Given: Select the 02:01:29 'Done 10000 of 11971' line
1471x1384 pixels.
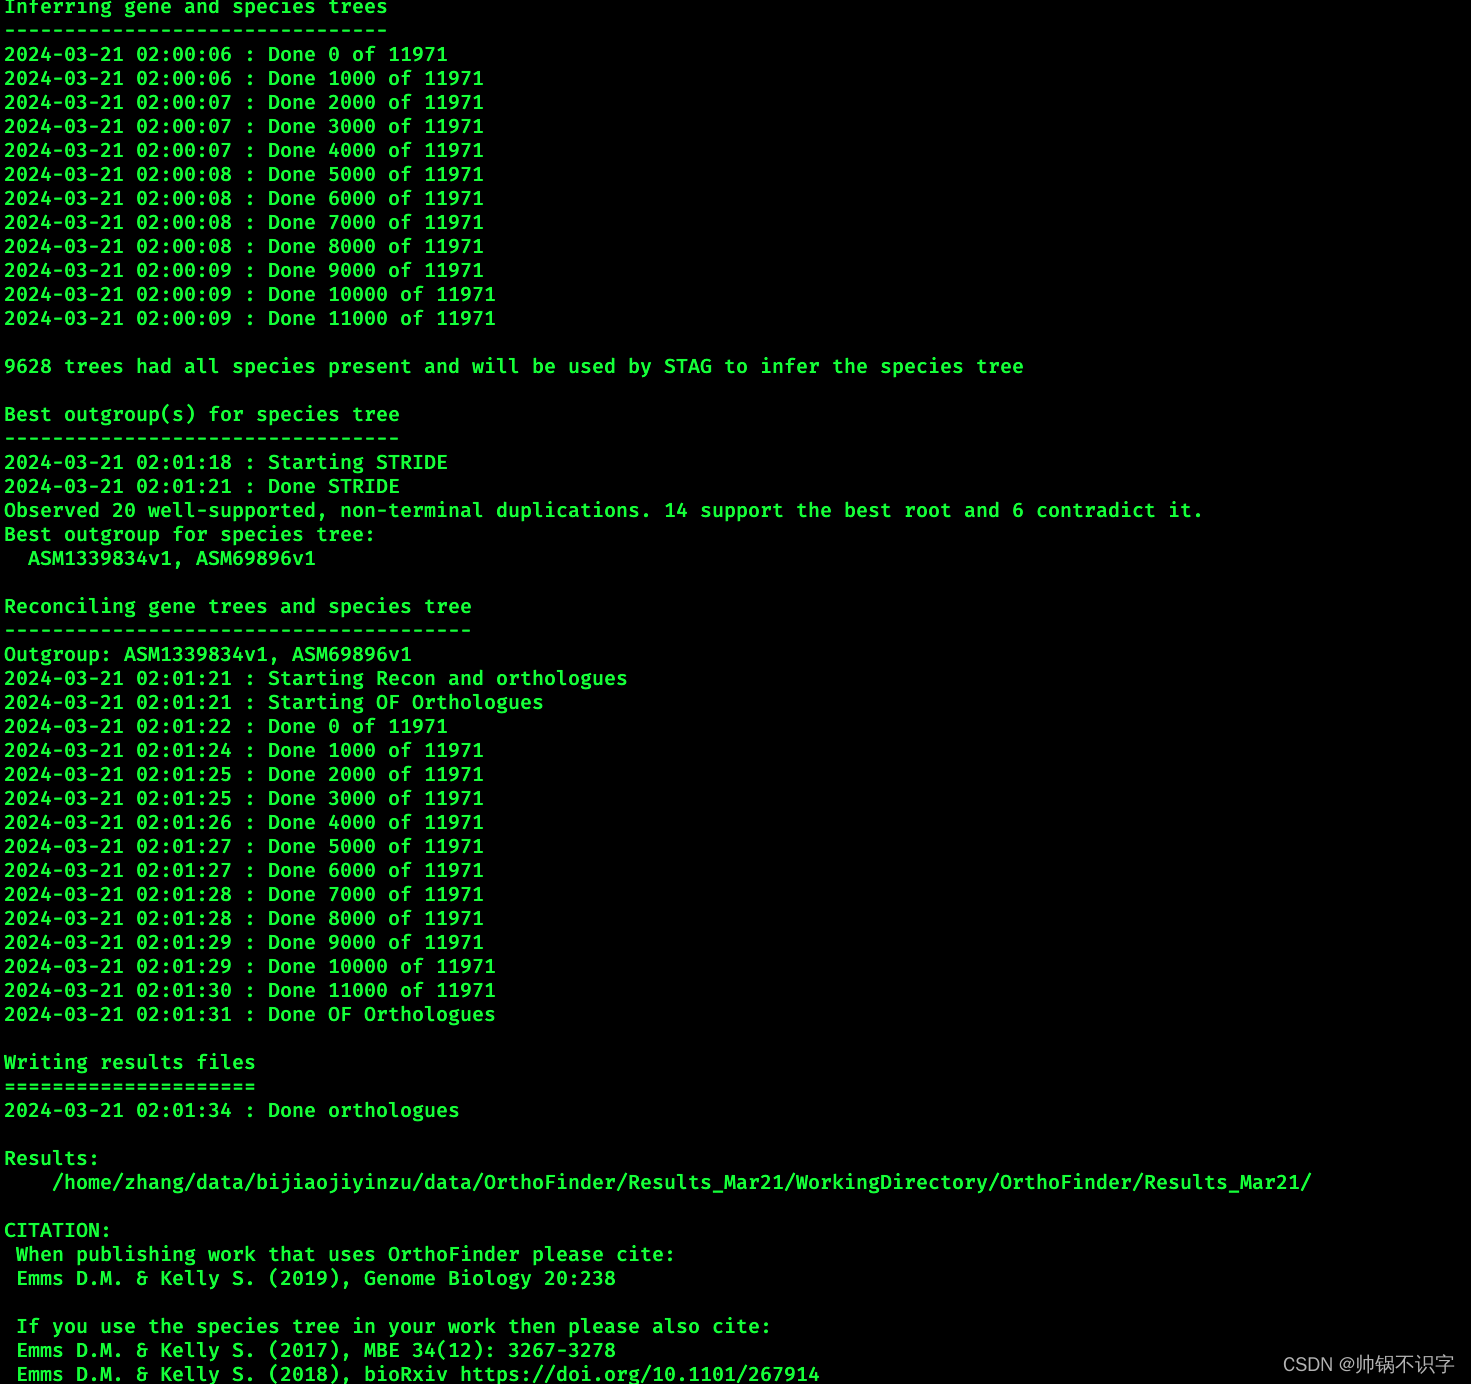Looking at the screenshot, I should 250,967.
